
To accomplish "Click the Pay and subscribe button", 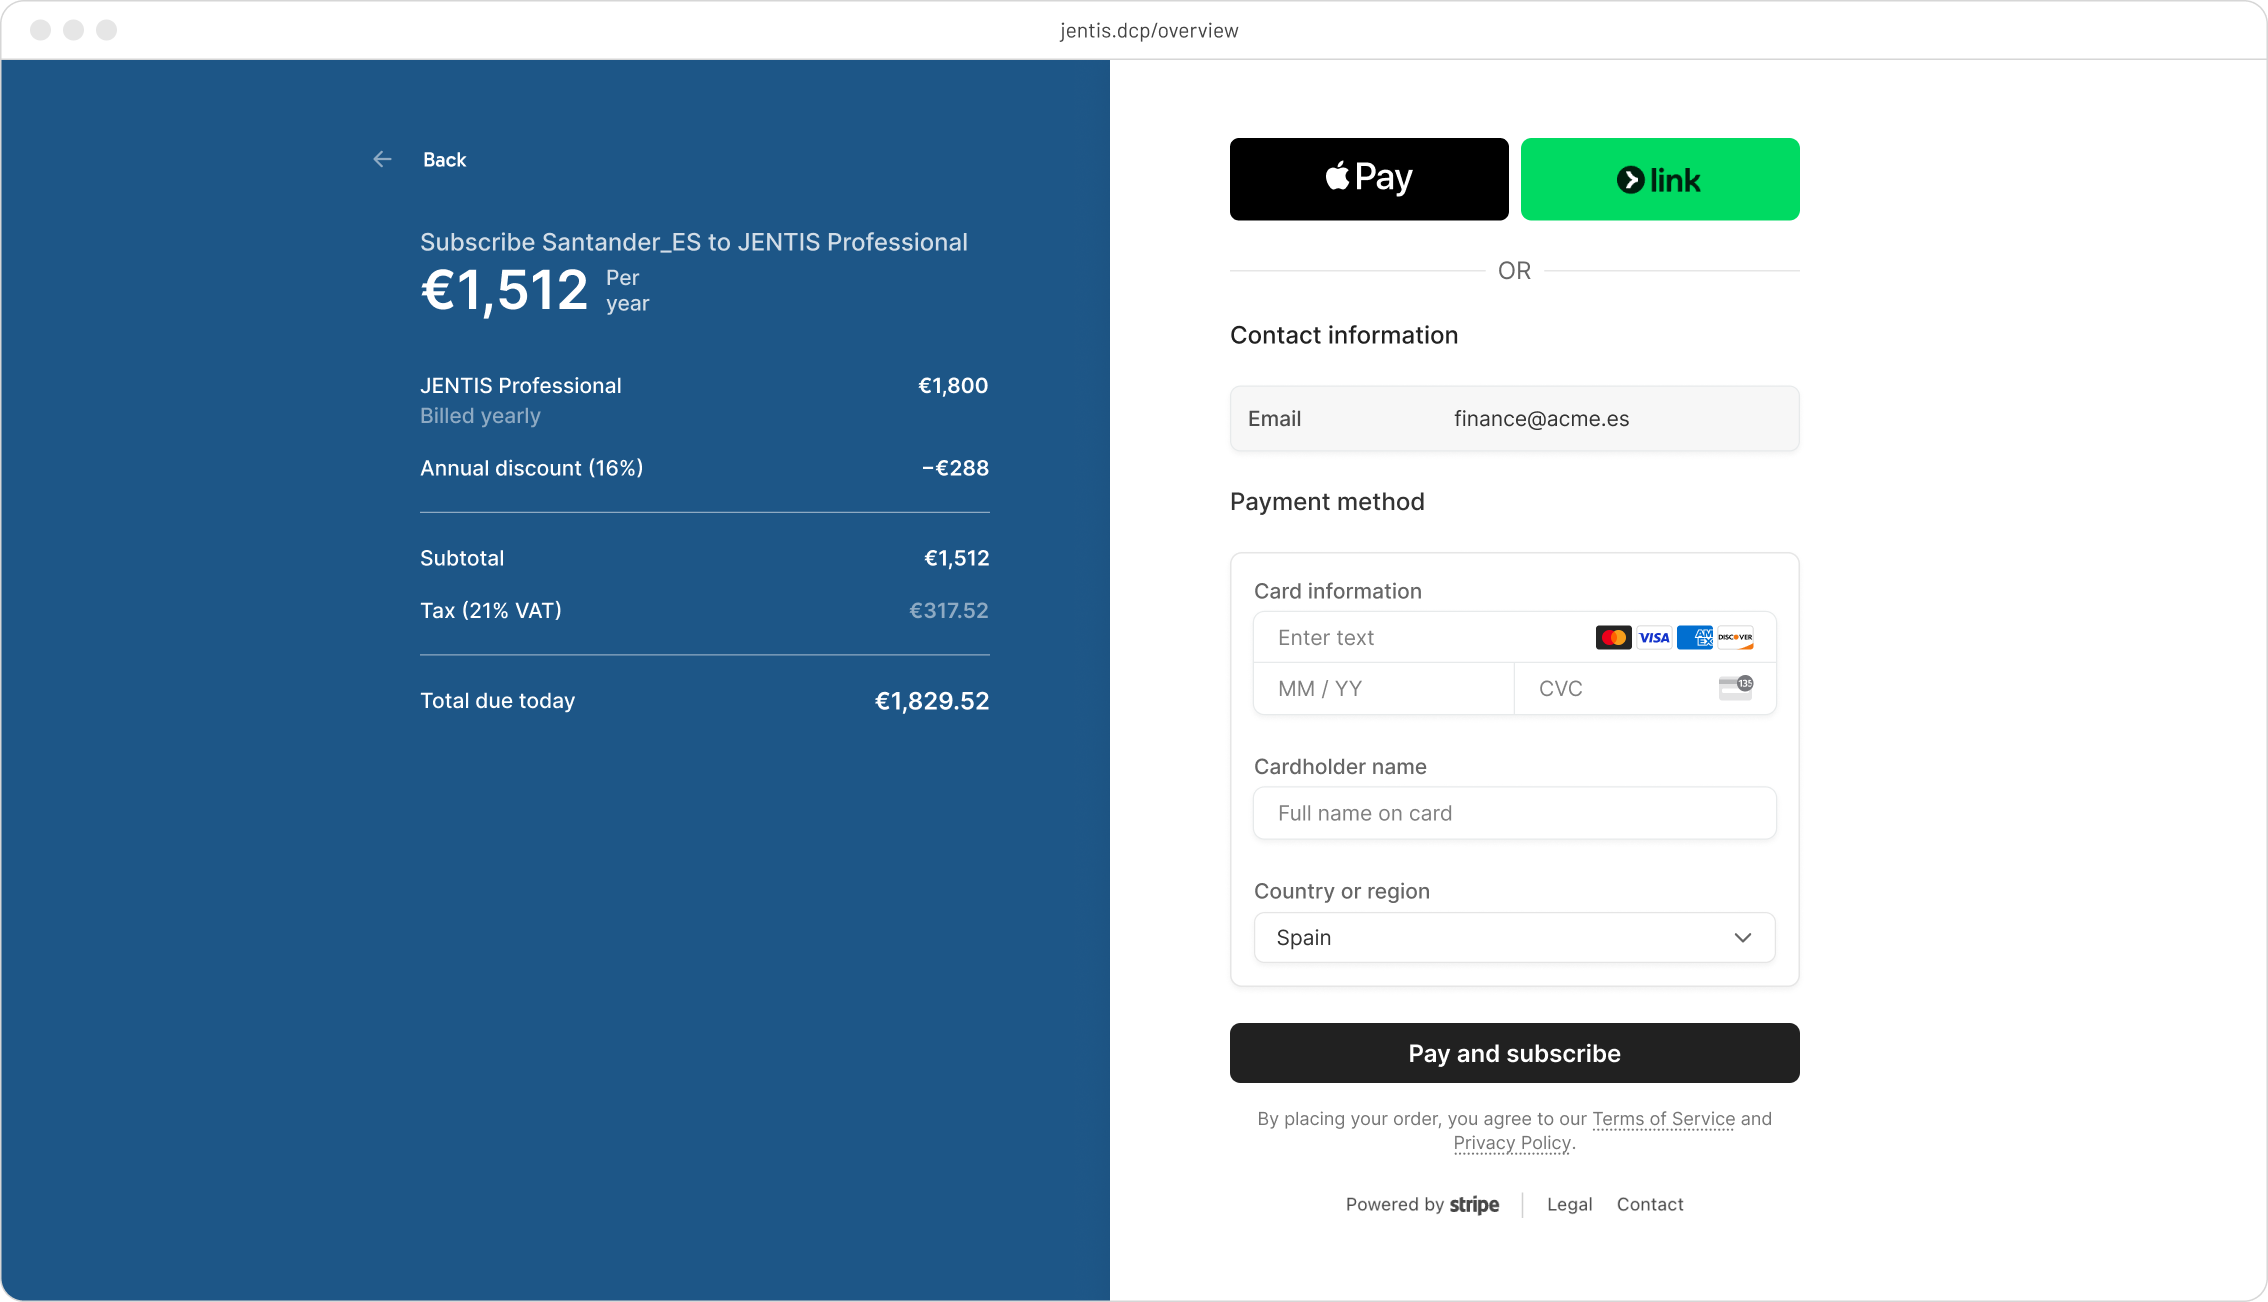I will pos(1514,1053).
